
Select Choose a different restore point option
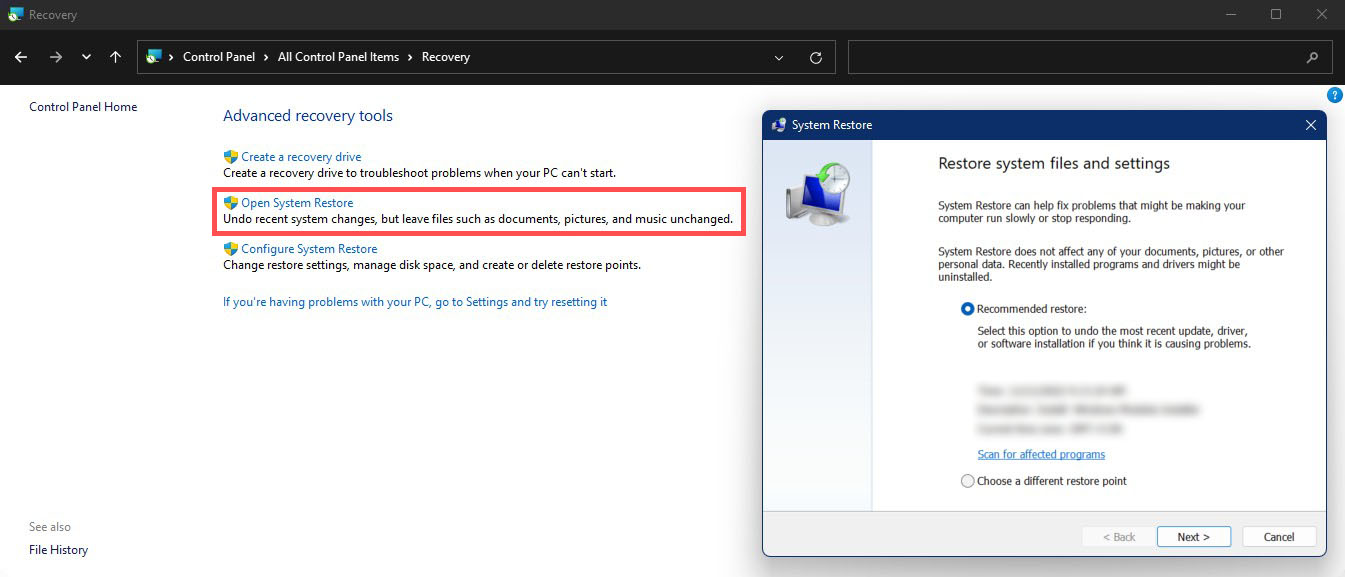coord(967,481)
